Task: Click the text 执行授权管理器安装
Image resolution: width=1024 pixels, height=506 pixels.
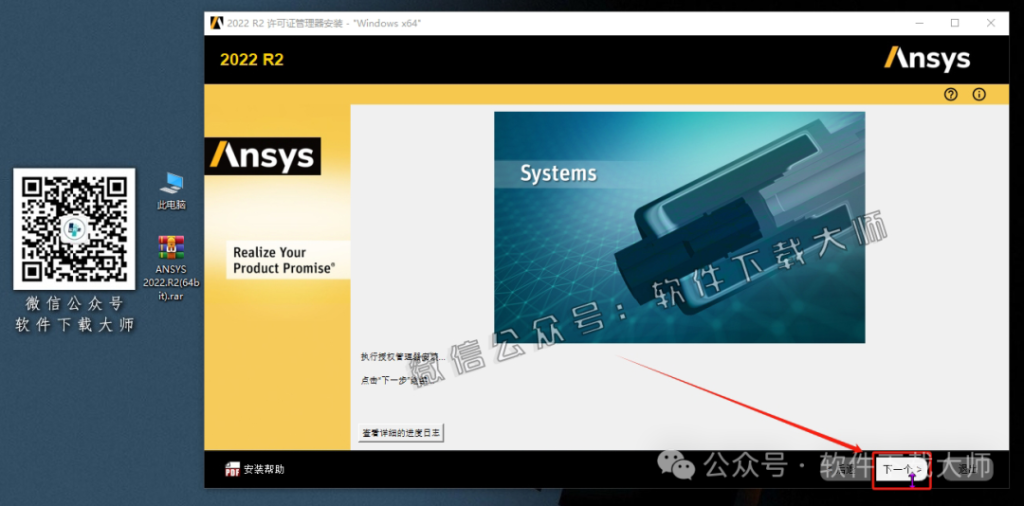Action: [x=403, y=357]
